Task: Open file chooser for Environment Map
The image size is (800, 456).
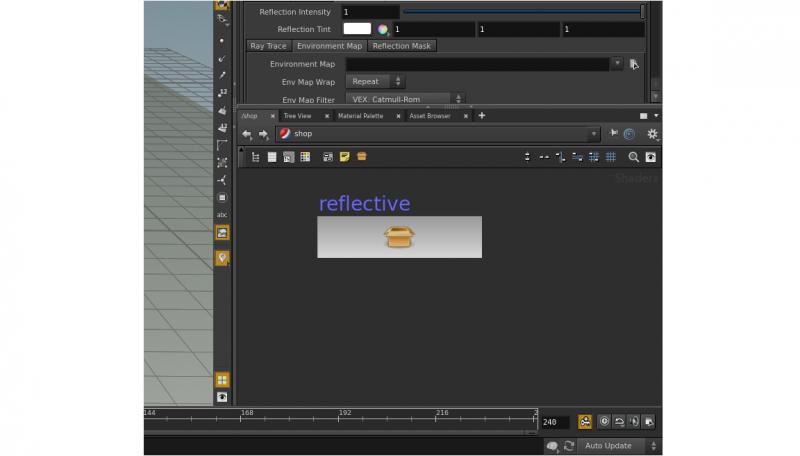Action: [x=634, y=64]
